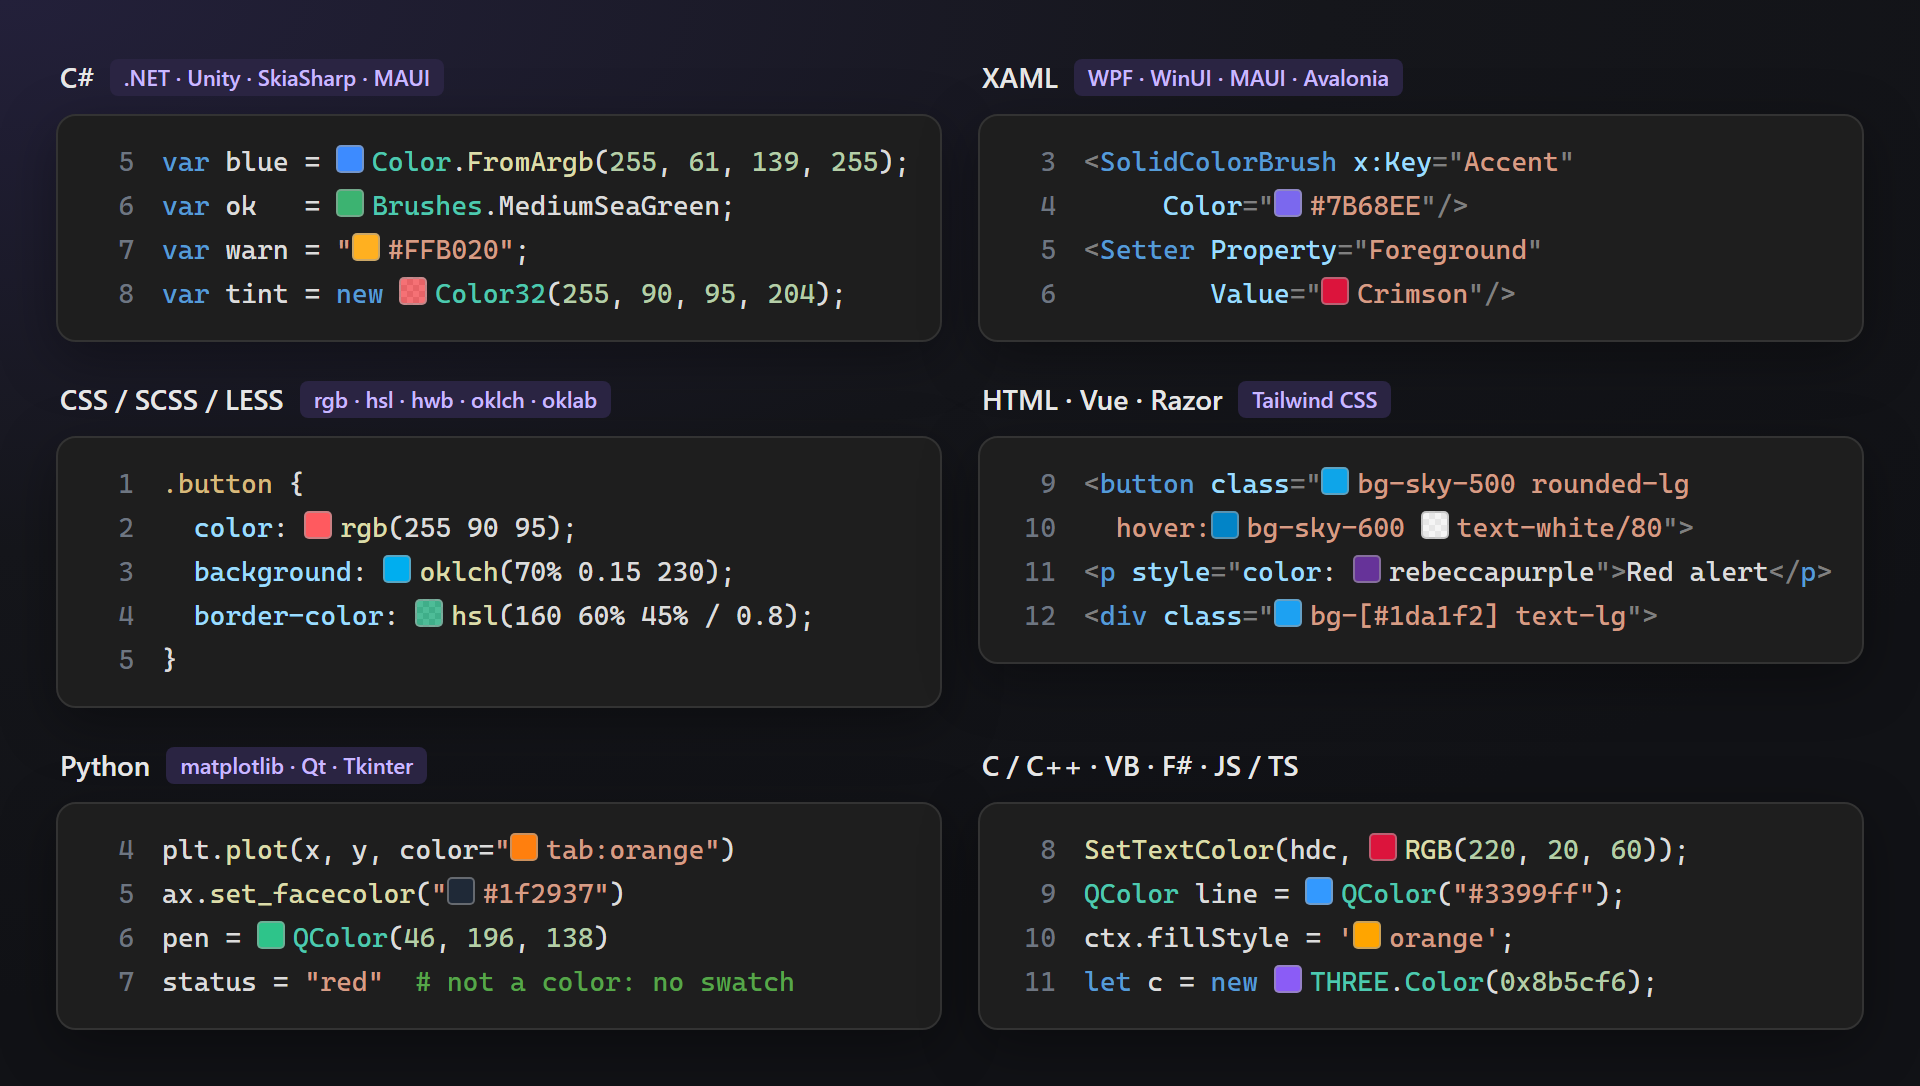This screenshot has height=1086, width=1920.
Task: Click the .NET · Unity · SkiaSharp · MAUI badge
Action: (277, 78)
